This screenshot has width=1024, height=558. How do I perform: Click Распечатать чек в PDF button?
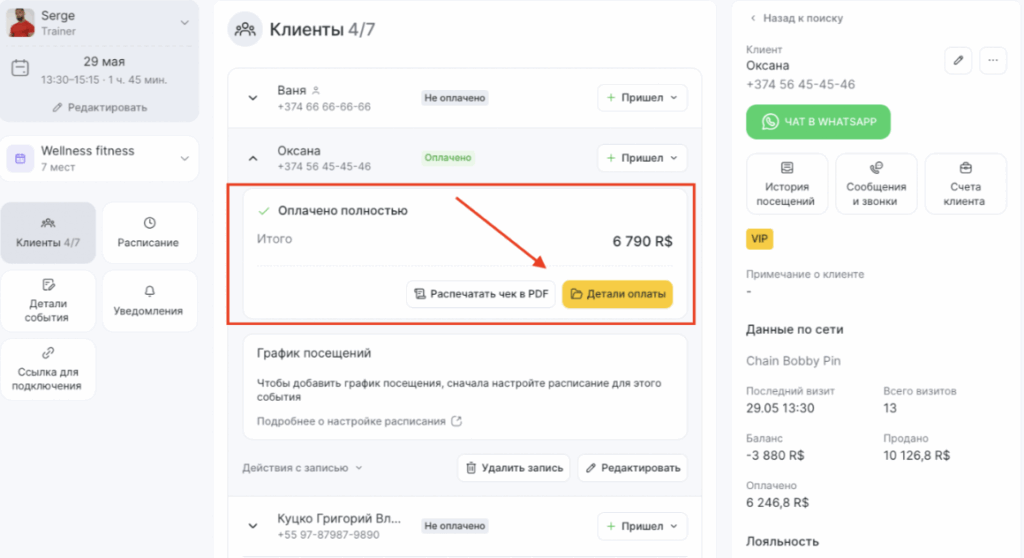coord(481,294)
